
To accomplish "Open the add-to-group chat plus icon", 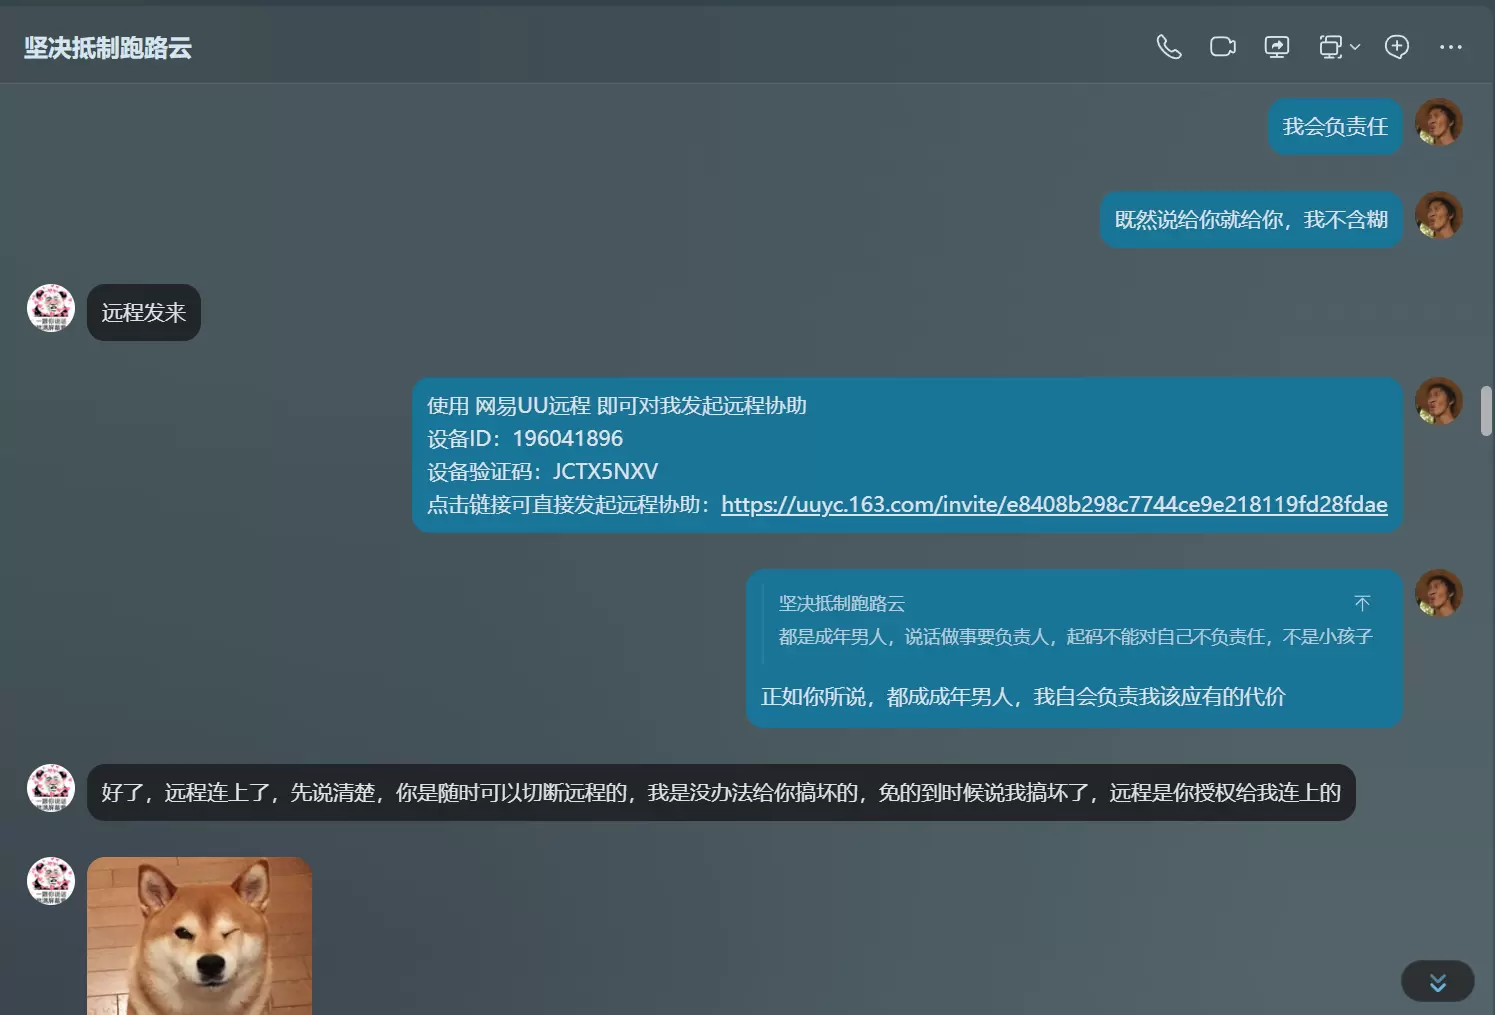I will (x=1397, y=47).
